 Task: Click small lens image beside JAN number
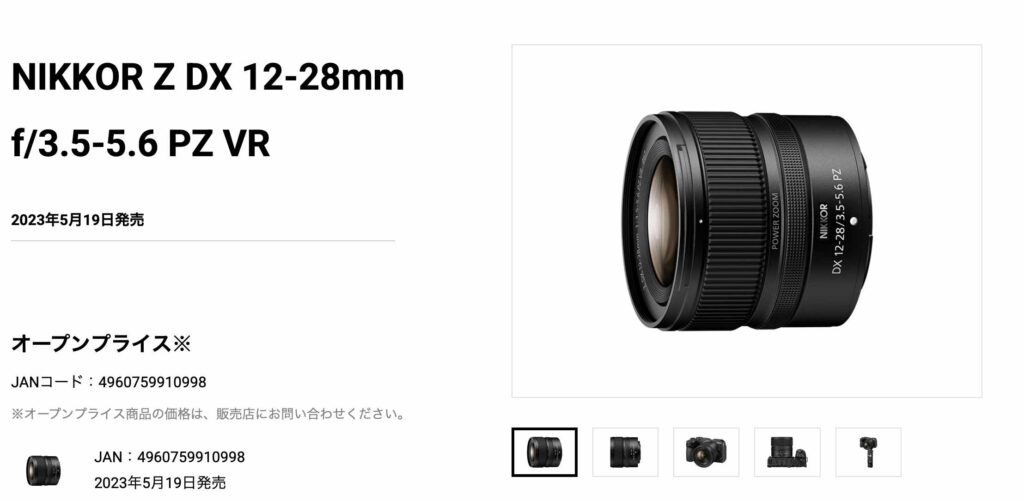point(43,470)
